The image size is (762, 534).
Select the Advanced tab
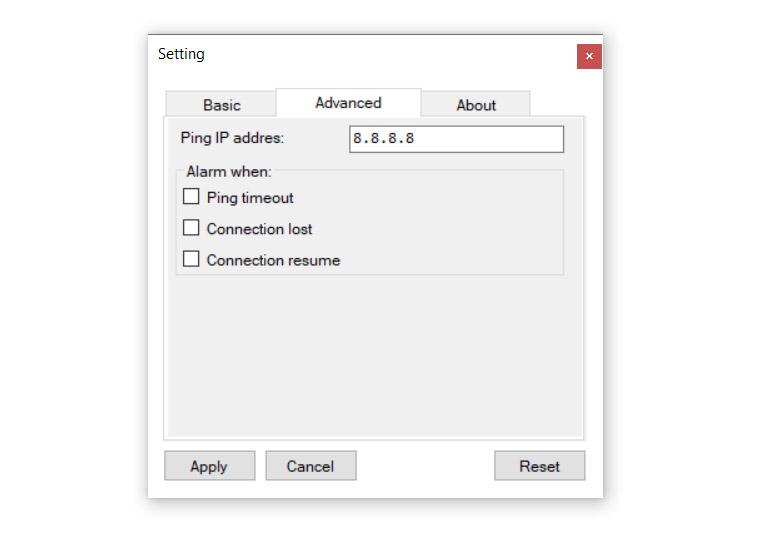pyautogui.click(x=348, y=103)
